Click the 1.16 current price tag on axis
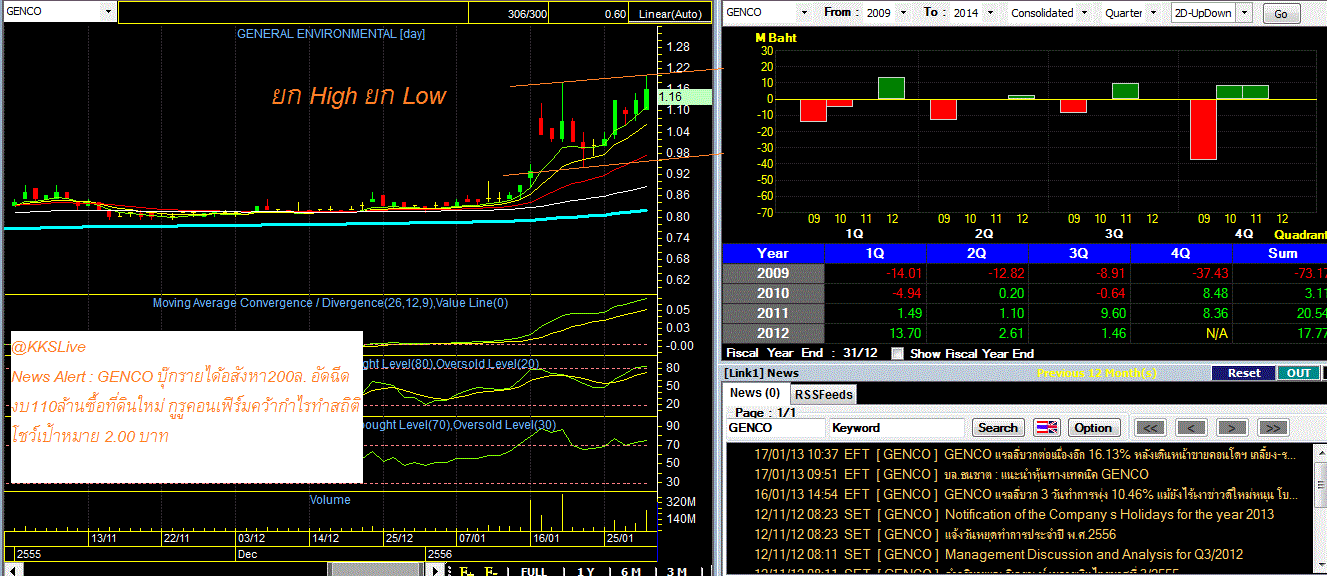1327x576 pixels. (683, 97)
